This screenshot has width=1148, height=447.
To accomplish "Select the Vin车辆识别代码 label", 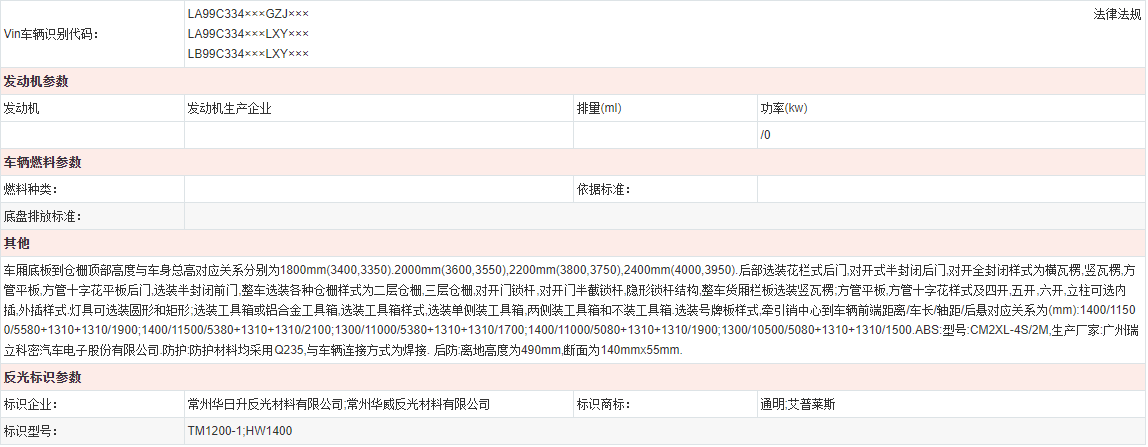I will (52, 34).
